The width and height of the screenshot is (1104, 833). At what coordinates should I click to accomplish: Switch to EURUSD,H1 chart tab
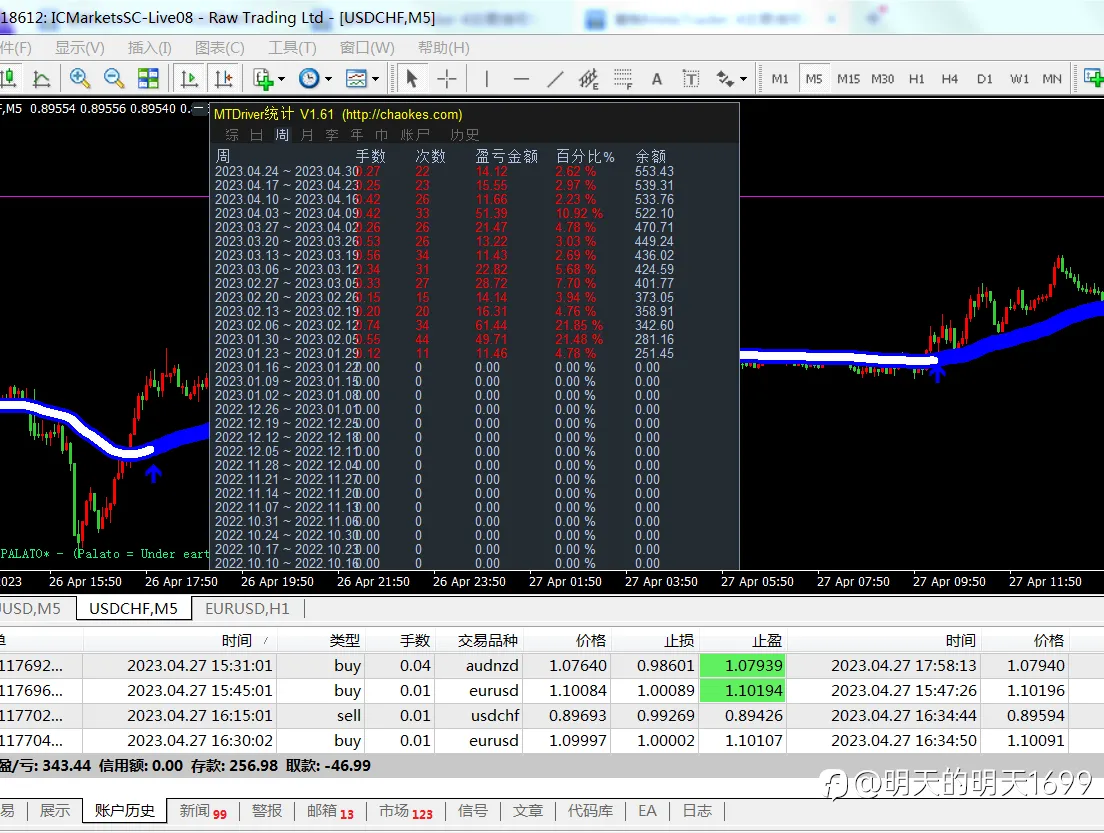pos(247,608)
